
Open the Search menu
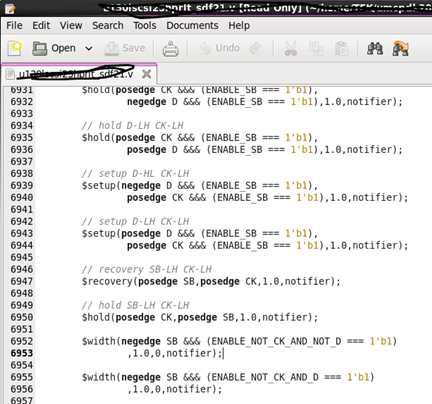[x=108, y=25]
